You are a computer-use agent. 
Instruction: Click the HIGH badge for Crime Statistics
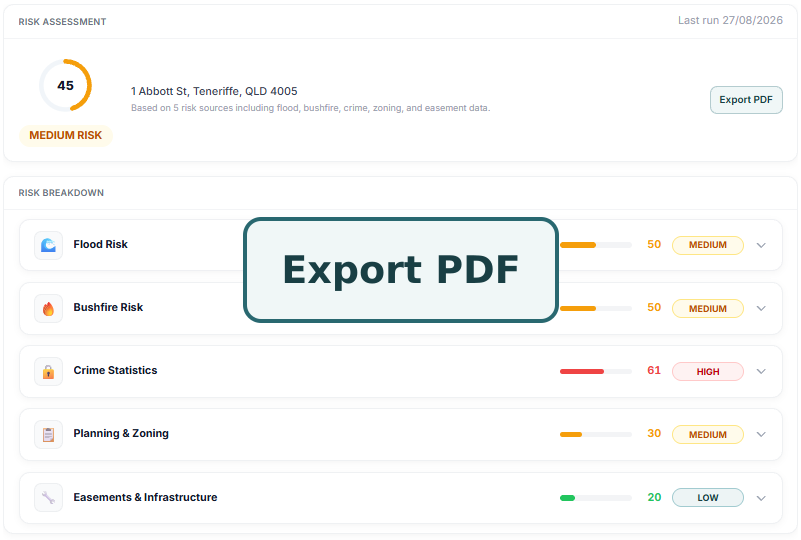(708, 372)
